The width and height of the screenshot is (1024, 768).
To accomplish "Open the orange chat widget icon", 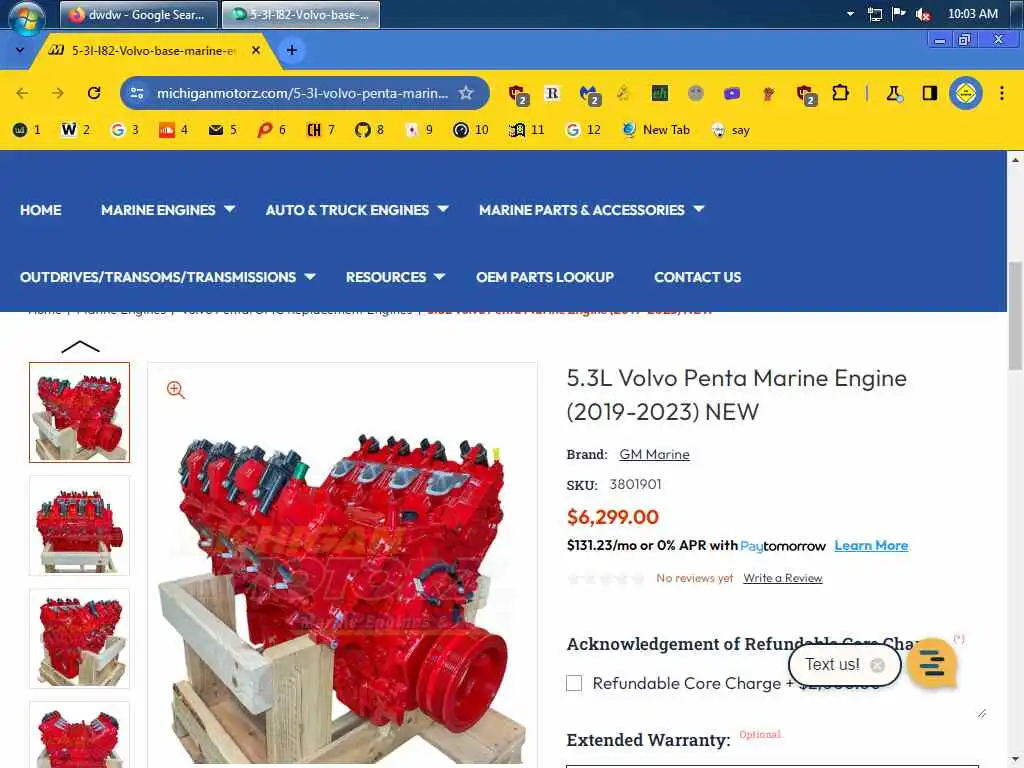I will tap(932, 664).
